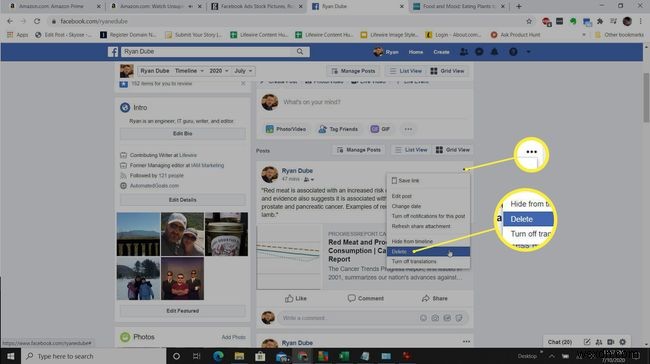Expand the Timeline dropdown
The height and width of the screenshot is (364, 650).
(x=189, y=71)
